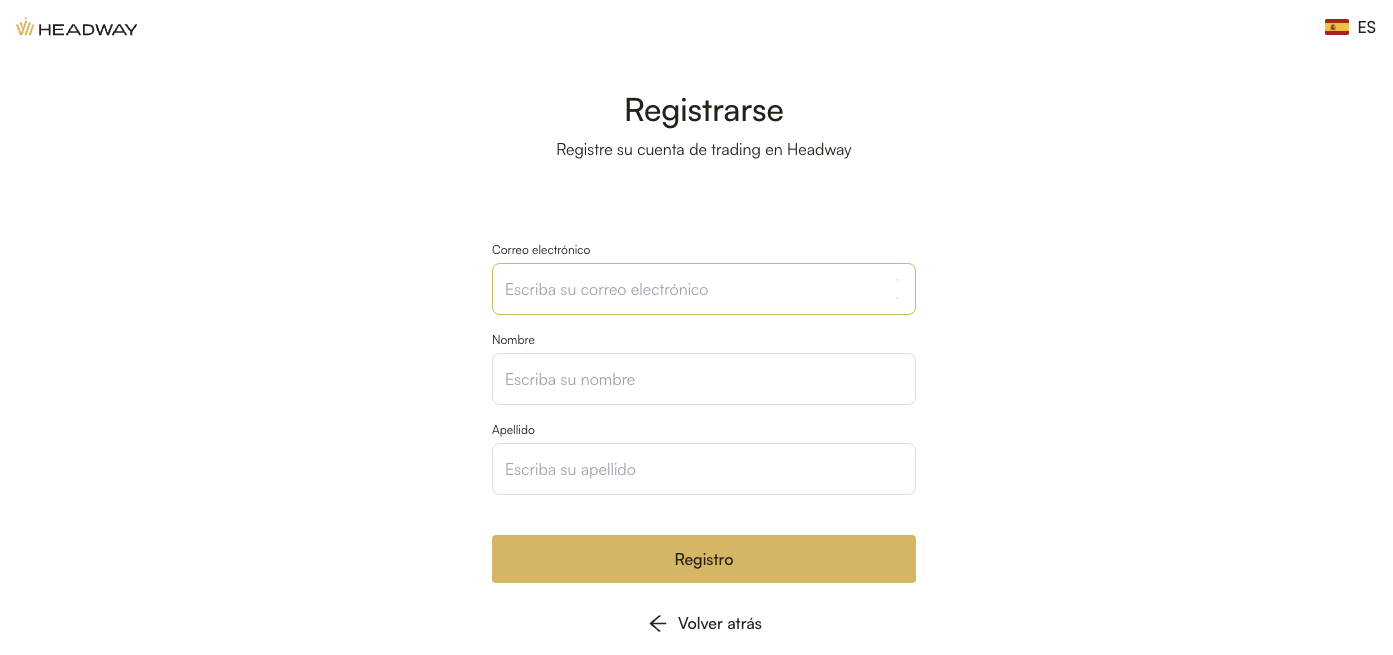Click the Registrarse page heading
Viewport: 1393px width, 655px height.
tap(703, 109)
